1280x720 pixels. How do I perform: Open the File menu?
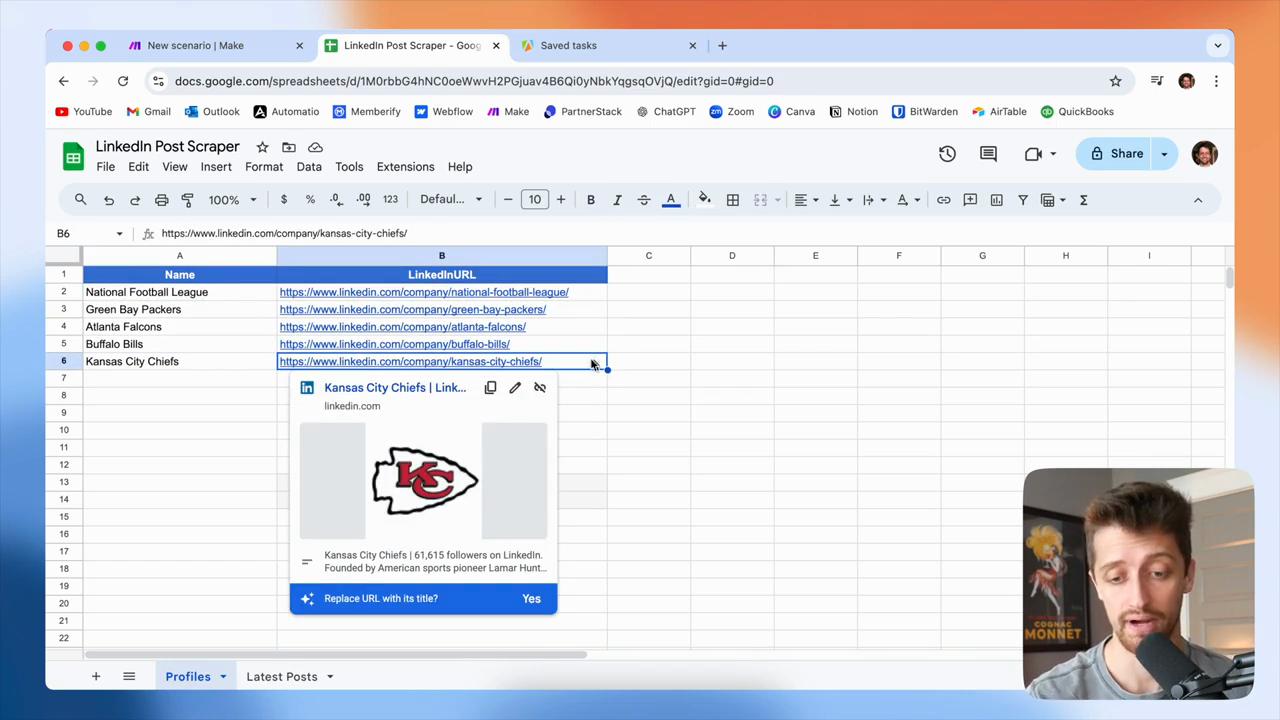click(x=105, y=167)
